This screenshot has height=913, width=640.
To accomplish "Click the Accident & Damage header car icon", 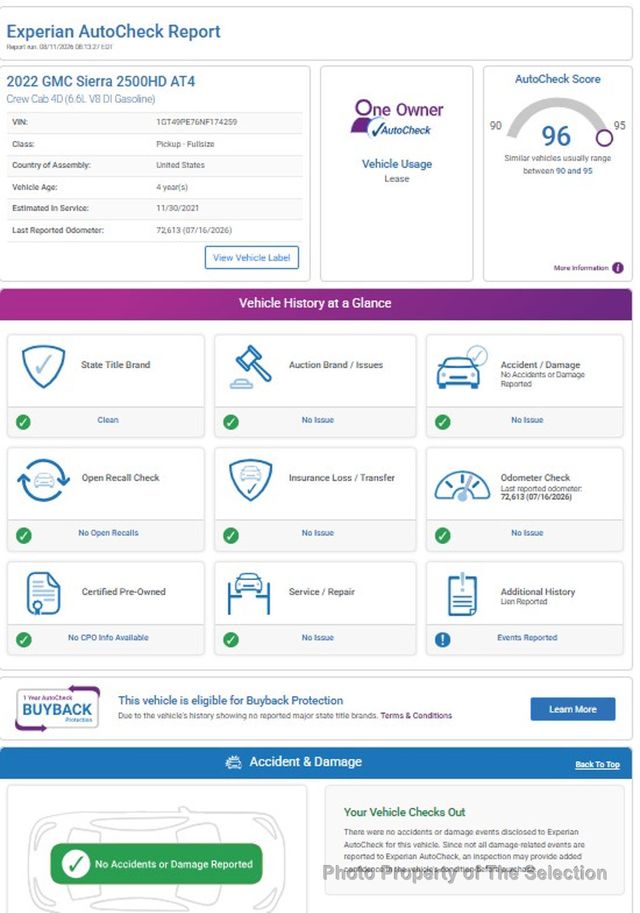I will tap(234, 762).
